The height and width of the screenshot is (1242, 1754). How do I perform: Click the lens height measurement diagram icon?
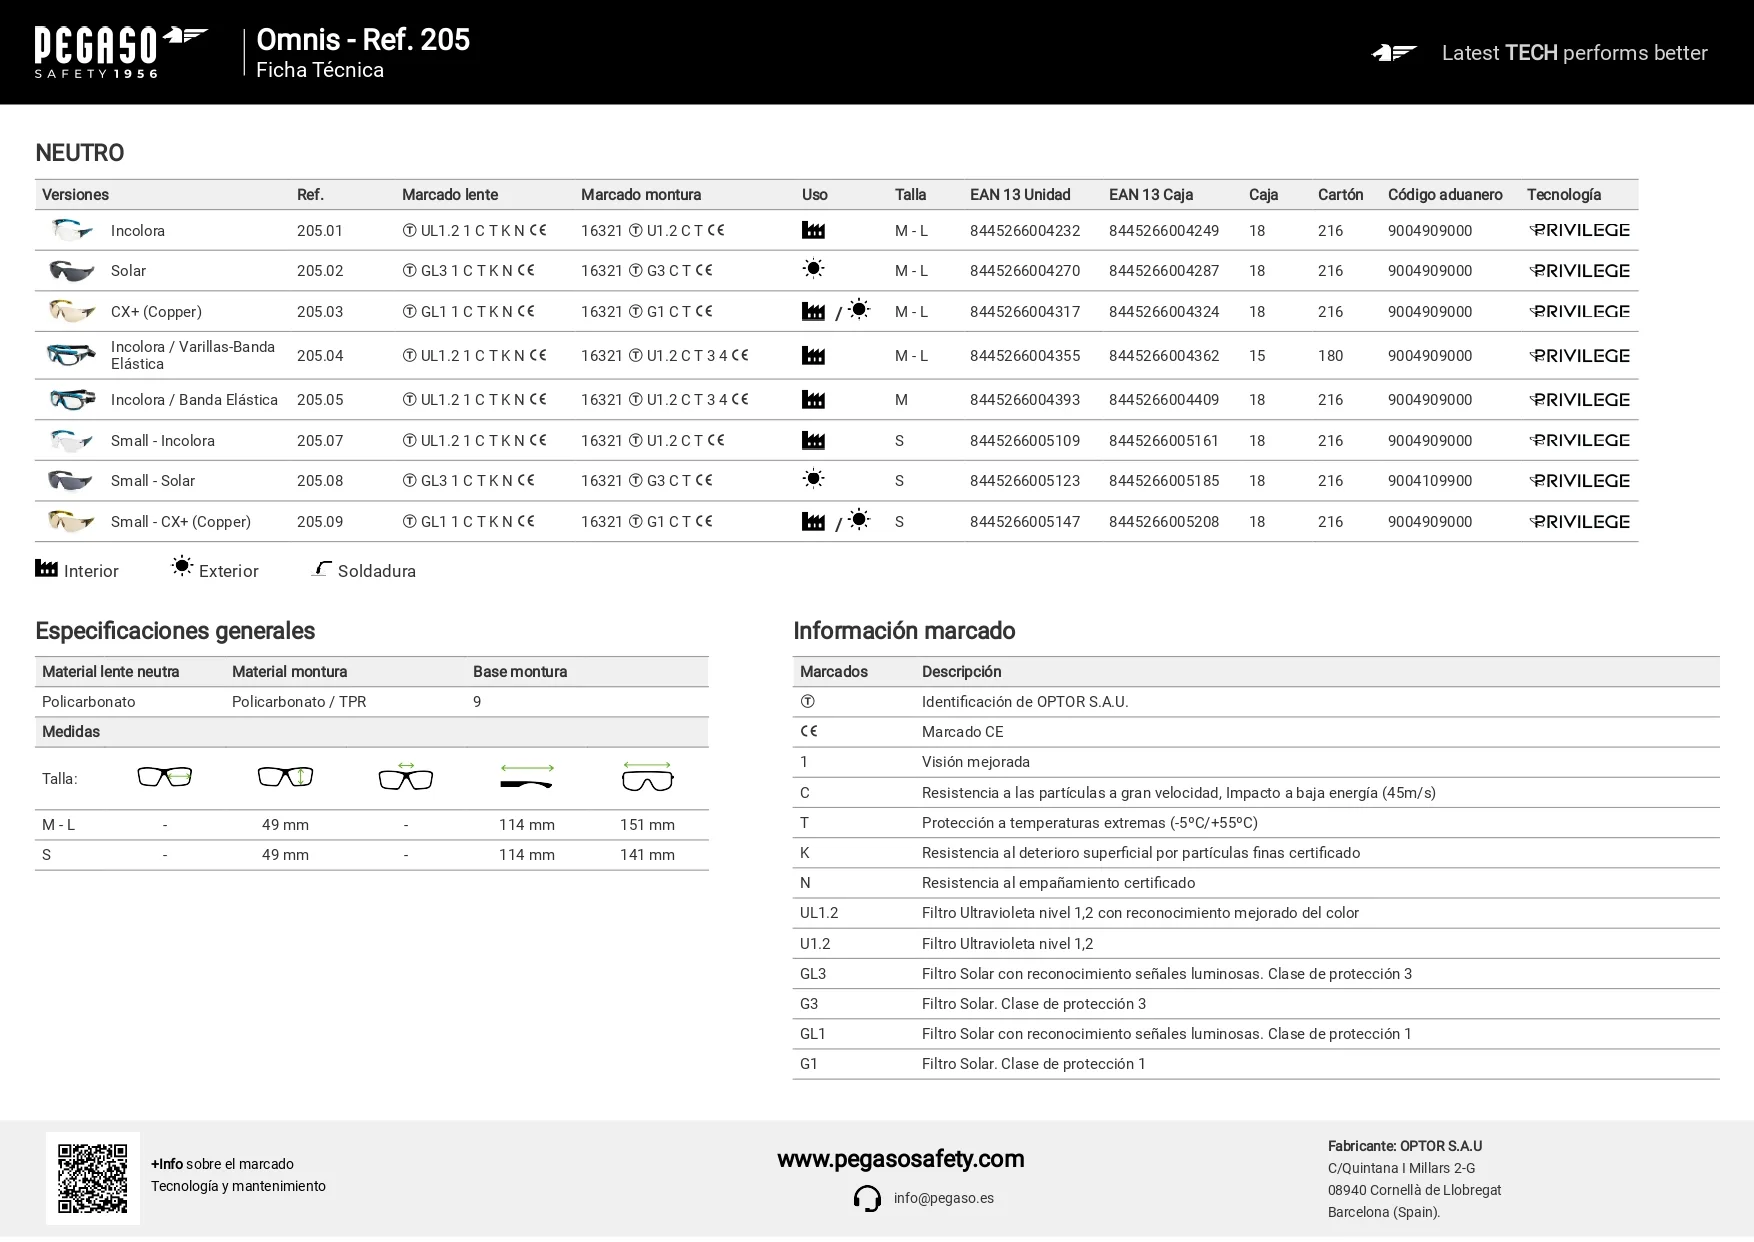tap(285, 776)
